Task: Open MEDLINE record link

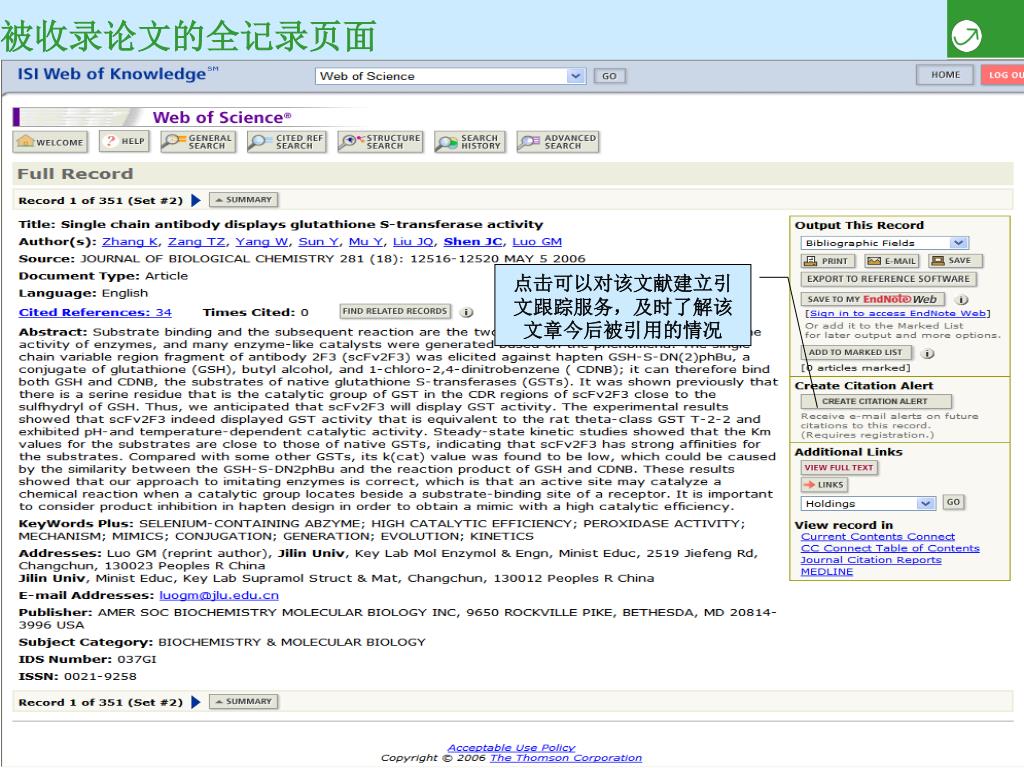Action: 827,572
